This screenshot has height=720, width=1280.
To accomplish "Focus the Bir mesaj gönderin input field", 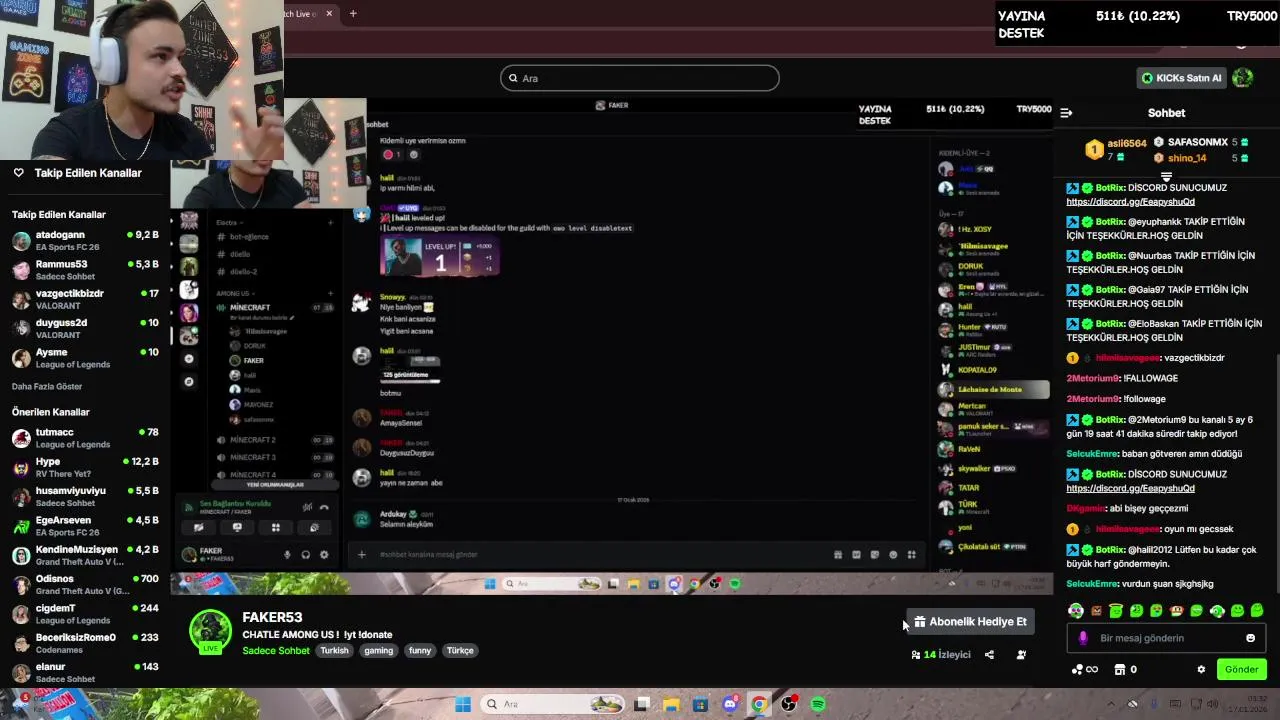I will click(1166, 638).
